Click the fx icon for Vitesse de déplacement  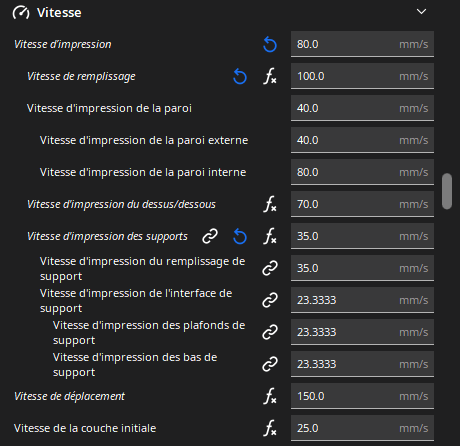coord(270,396)
